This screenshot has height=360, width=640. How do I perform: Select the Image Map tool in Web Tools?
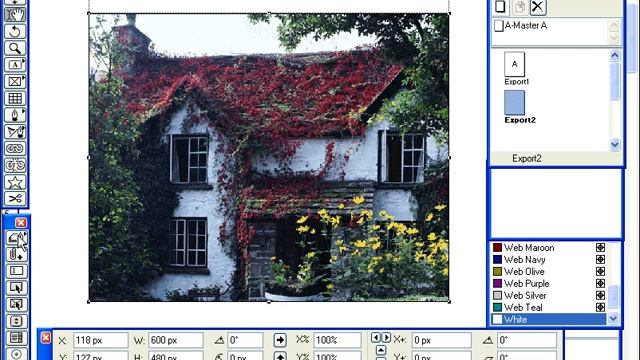pyautogui.click(x=16, y=238)
